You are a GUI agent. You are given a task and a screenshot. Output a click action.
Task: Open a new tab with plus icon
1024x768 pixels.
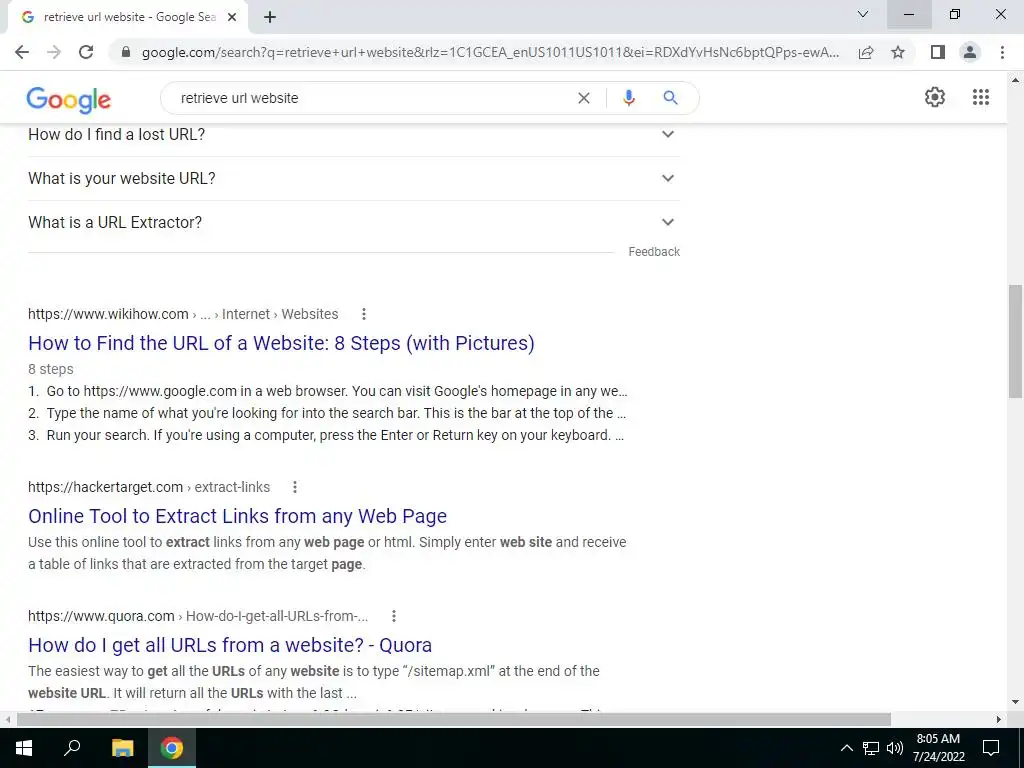tap(270, 17)
